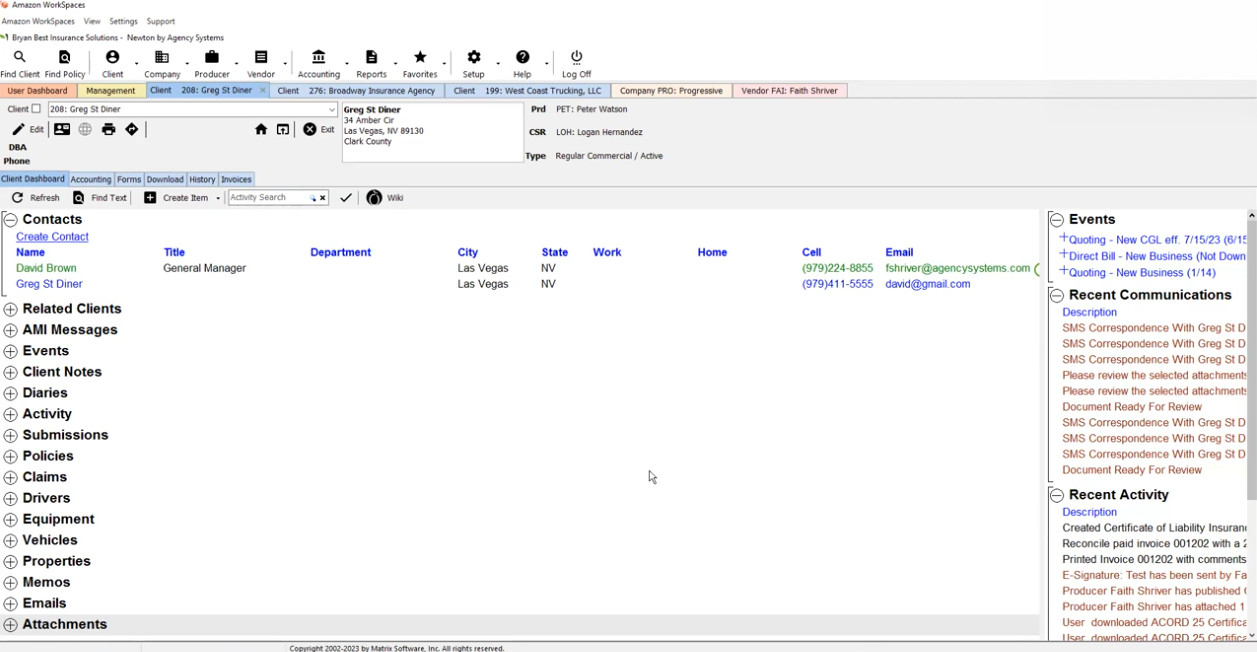1257x652 pixels.
Task: Click in the Activity Search field
Action: click(267, 198)
